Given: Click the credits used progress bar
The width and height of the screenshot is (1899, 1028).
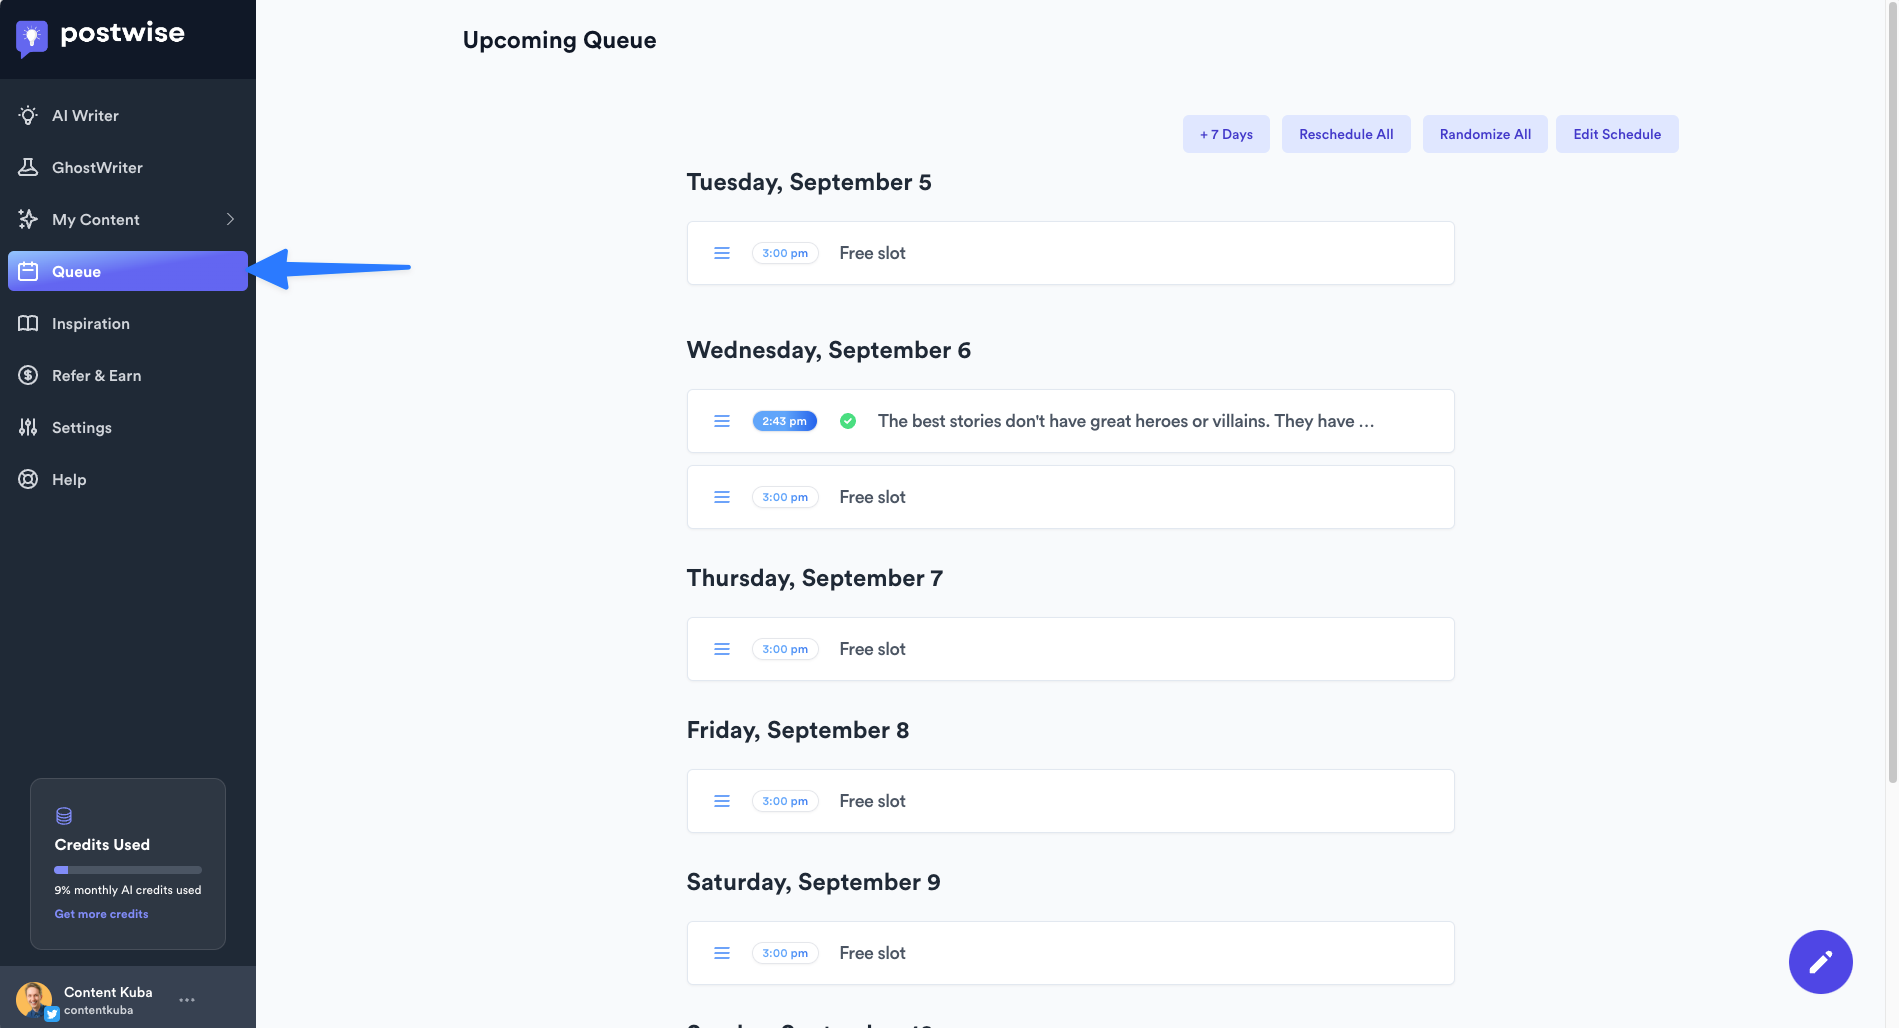Looking at the screenshot, I should point(128,870).
